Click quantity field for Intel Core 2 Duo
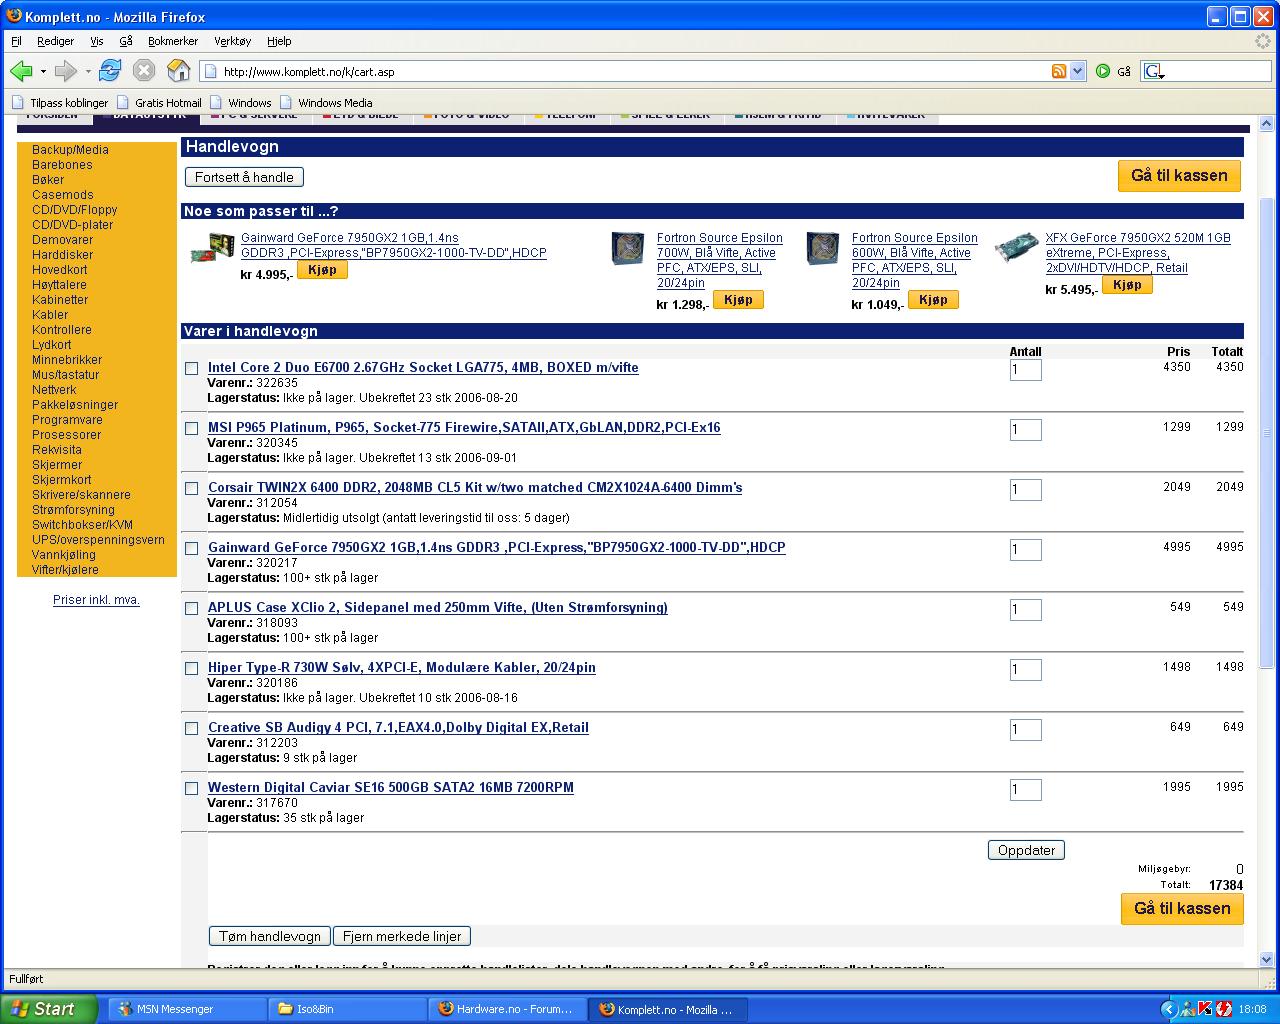The image size is (1280, 1024). click(x=1025, y=370)
